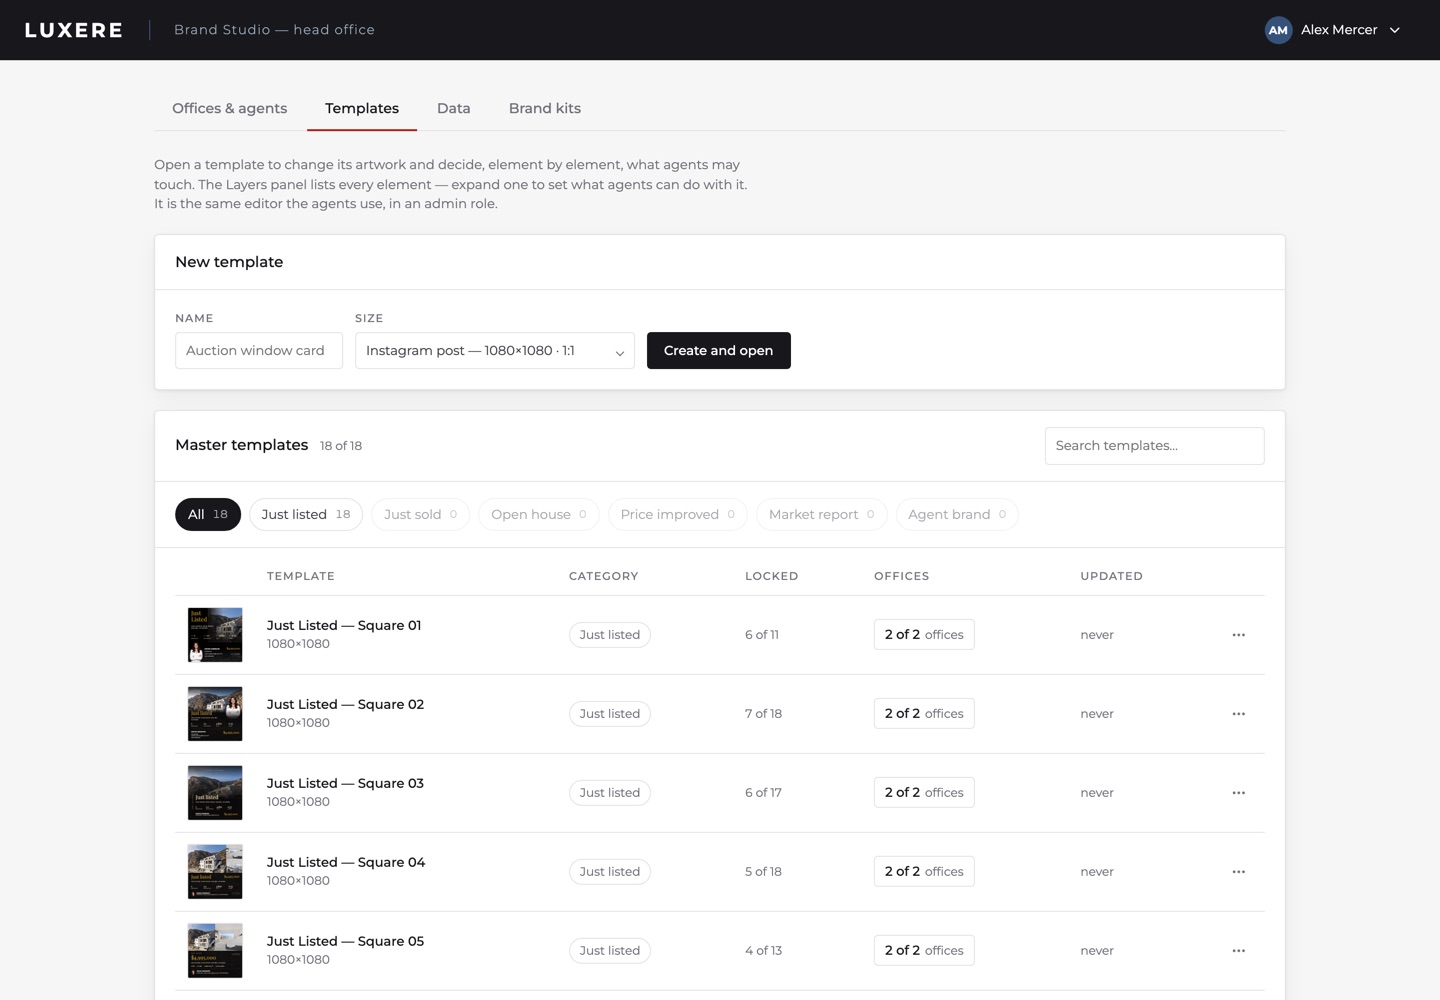The width and height of the screenshot is (1440, 1000).
Task: Filter templates by Agent brand
Action: coord(957,515)
